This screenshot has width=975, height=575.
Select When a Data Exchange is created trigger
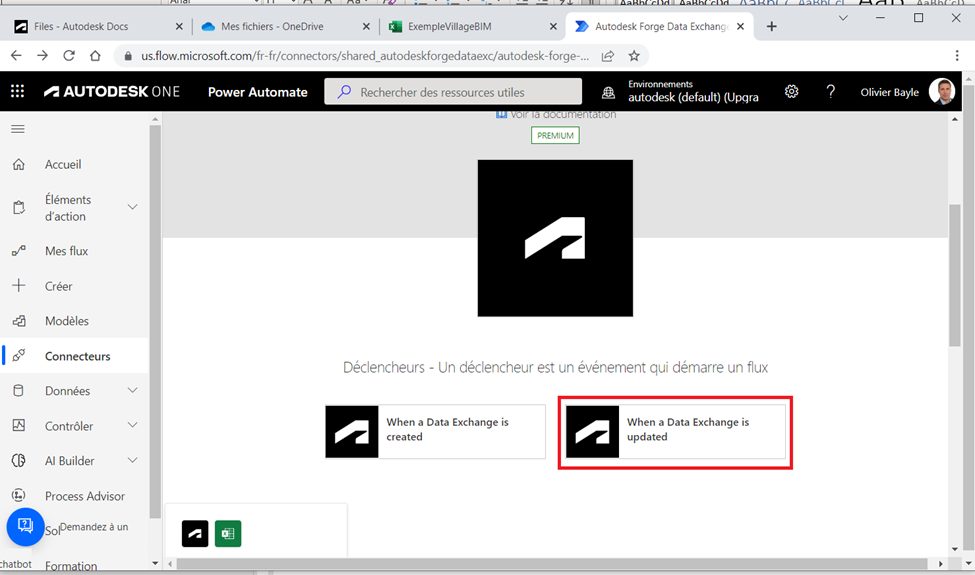[x=435, y=431]
